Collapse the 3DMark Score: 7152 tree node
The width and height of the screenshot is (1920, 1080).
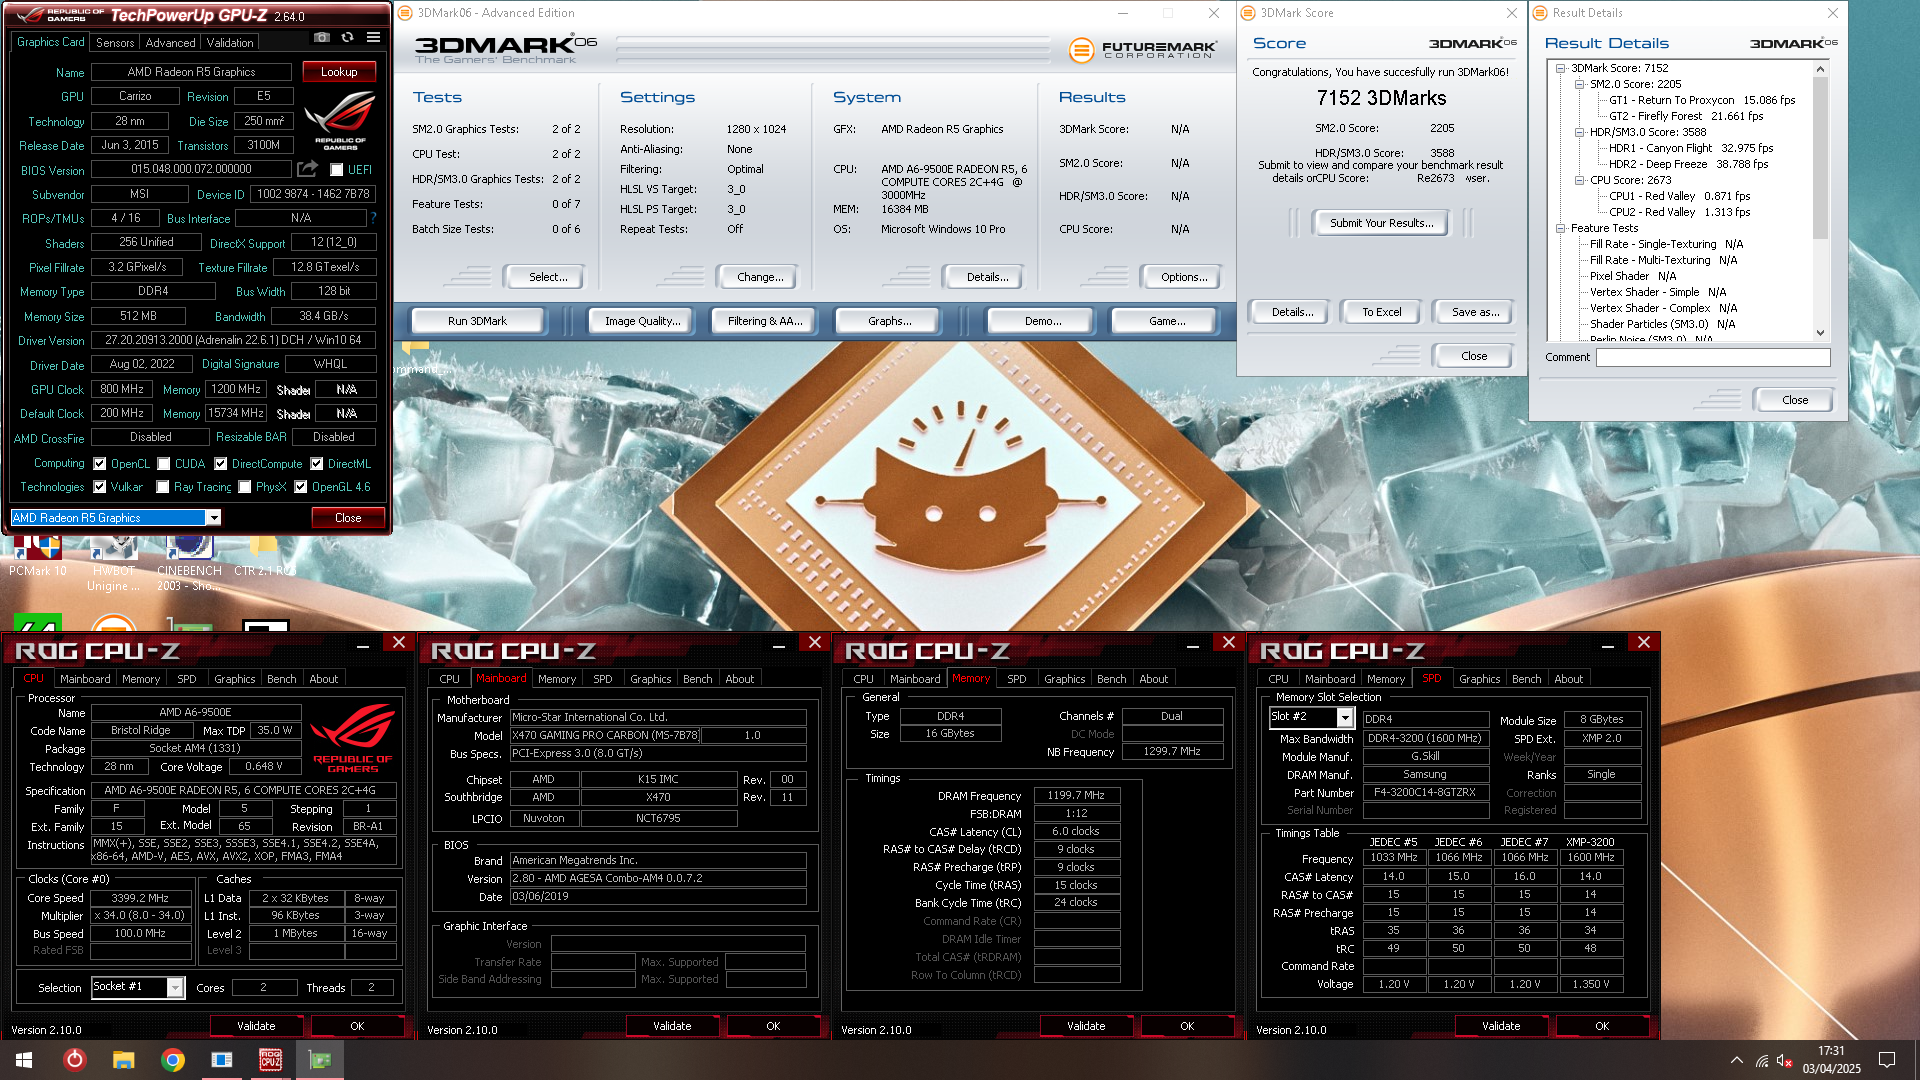1560,68
